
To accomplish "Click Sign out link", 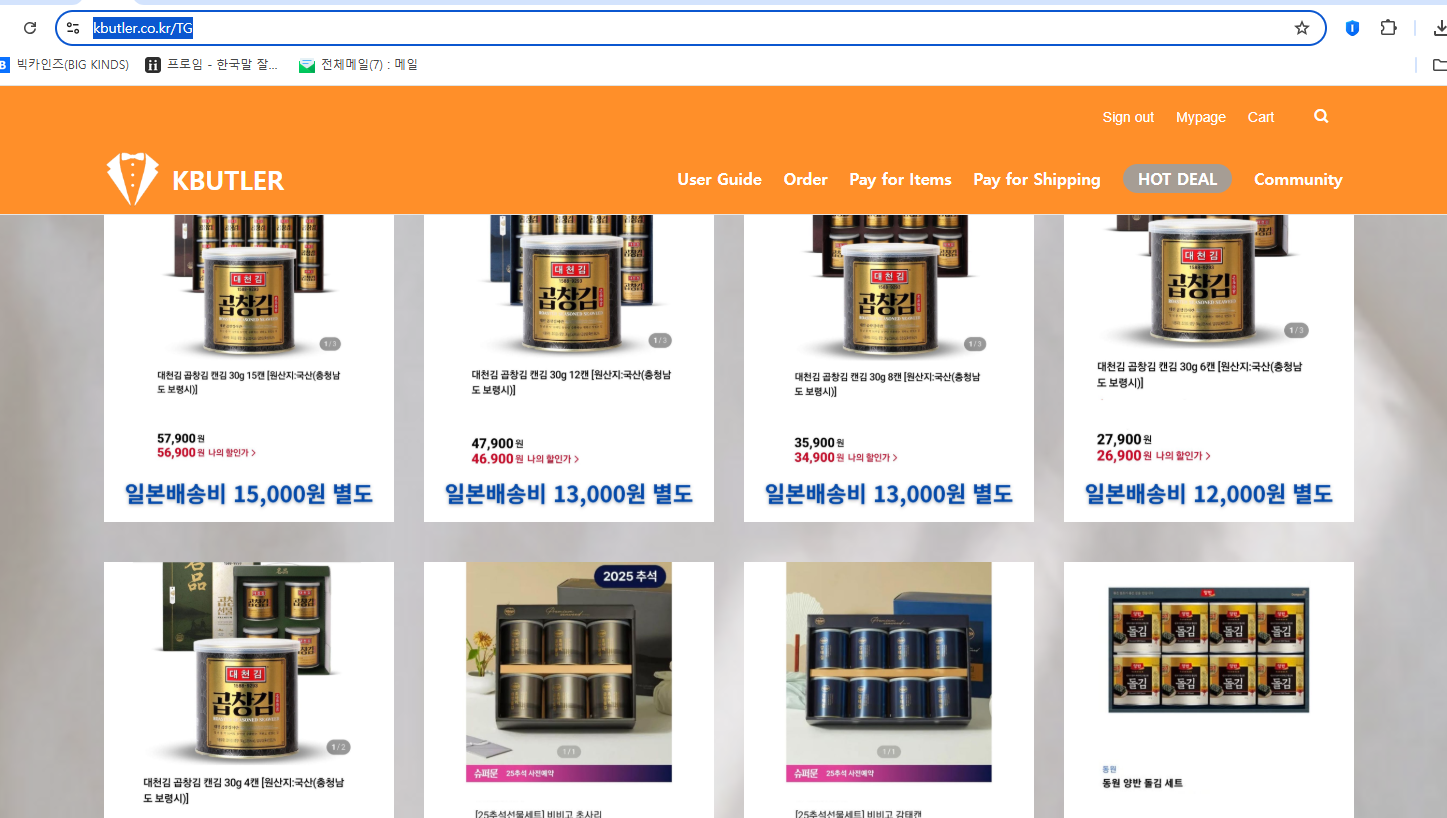I will point(1128,117).
